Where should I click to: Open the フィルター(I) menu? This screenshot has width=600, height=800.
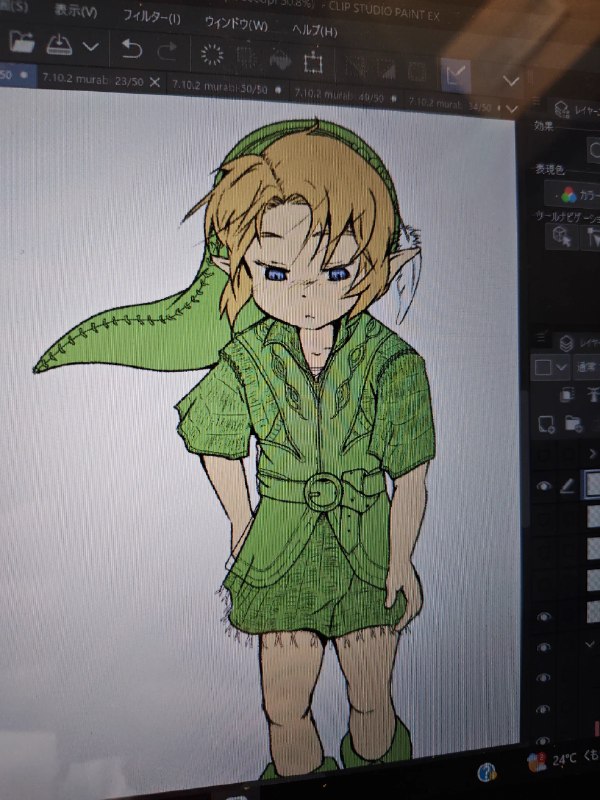(152, 17)
